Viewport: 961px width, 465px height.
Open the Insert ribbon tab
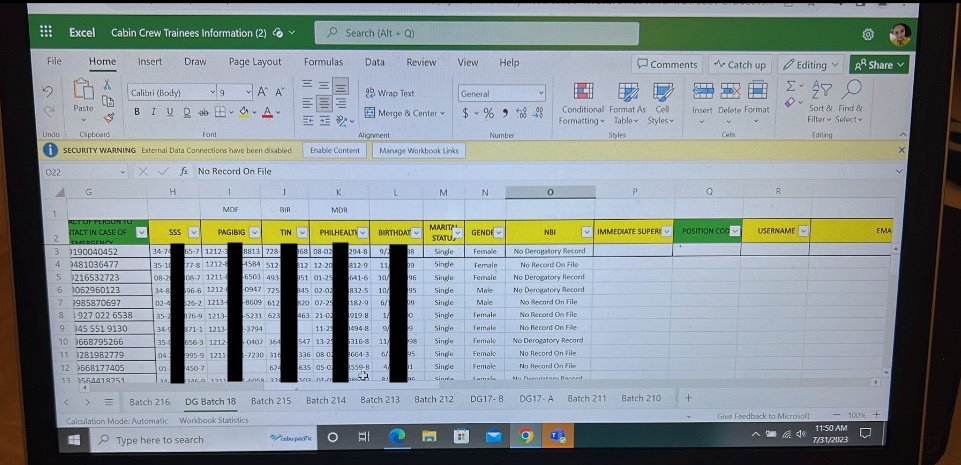(150, 62)
